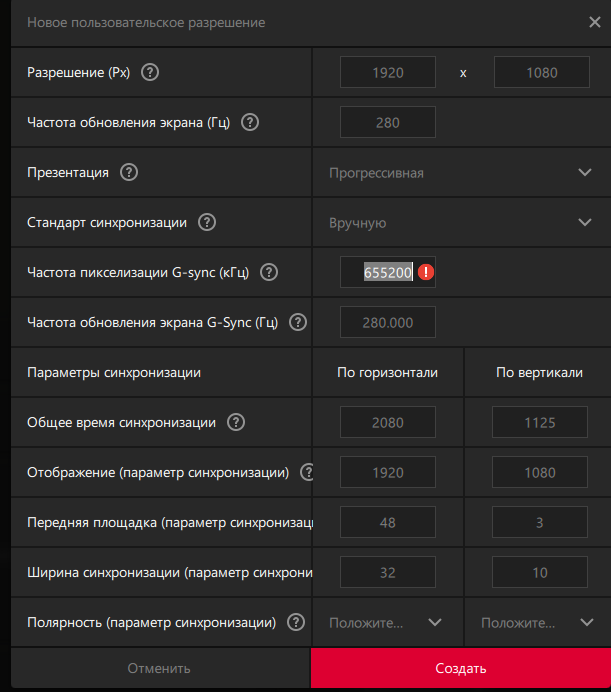Click vertical display timing field 1080

[x=540, y=472]
